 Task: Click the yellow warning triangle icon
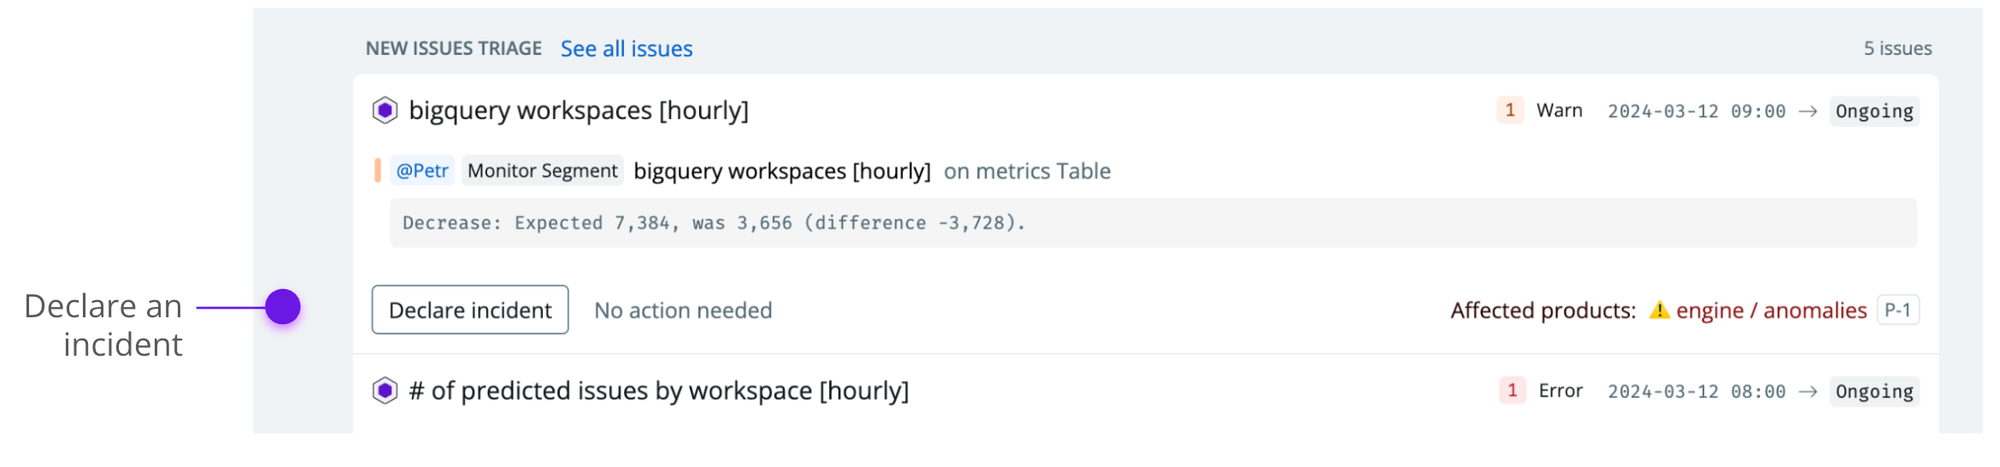coord(1659,310)
